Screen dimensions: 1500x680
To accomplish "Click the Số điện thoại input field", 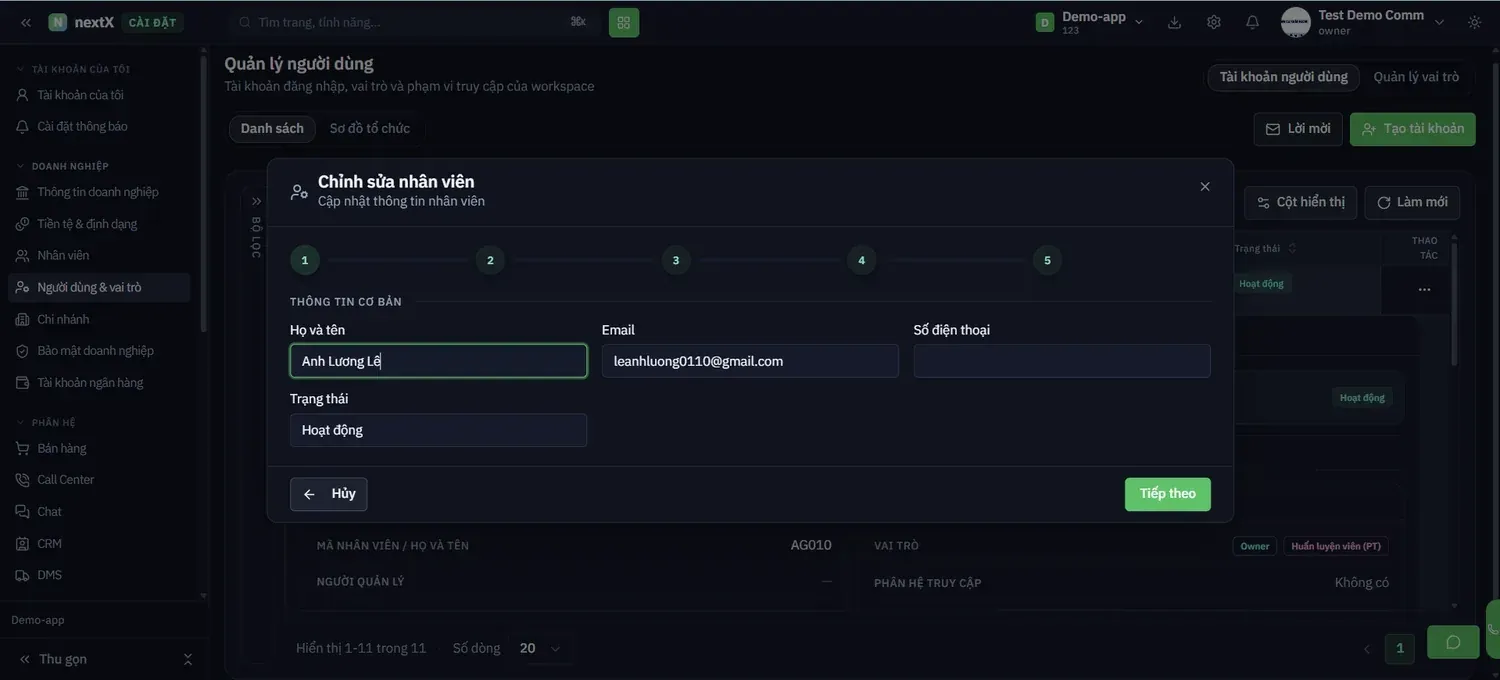I will [x=1062, y=361].
